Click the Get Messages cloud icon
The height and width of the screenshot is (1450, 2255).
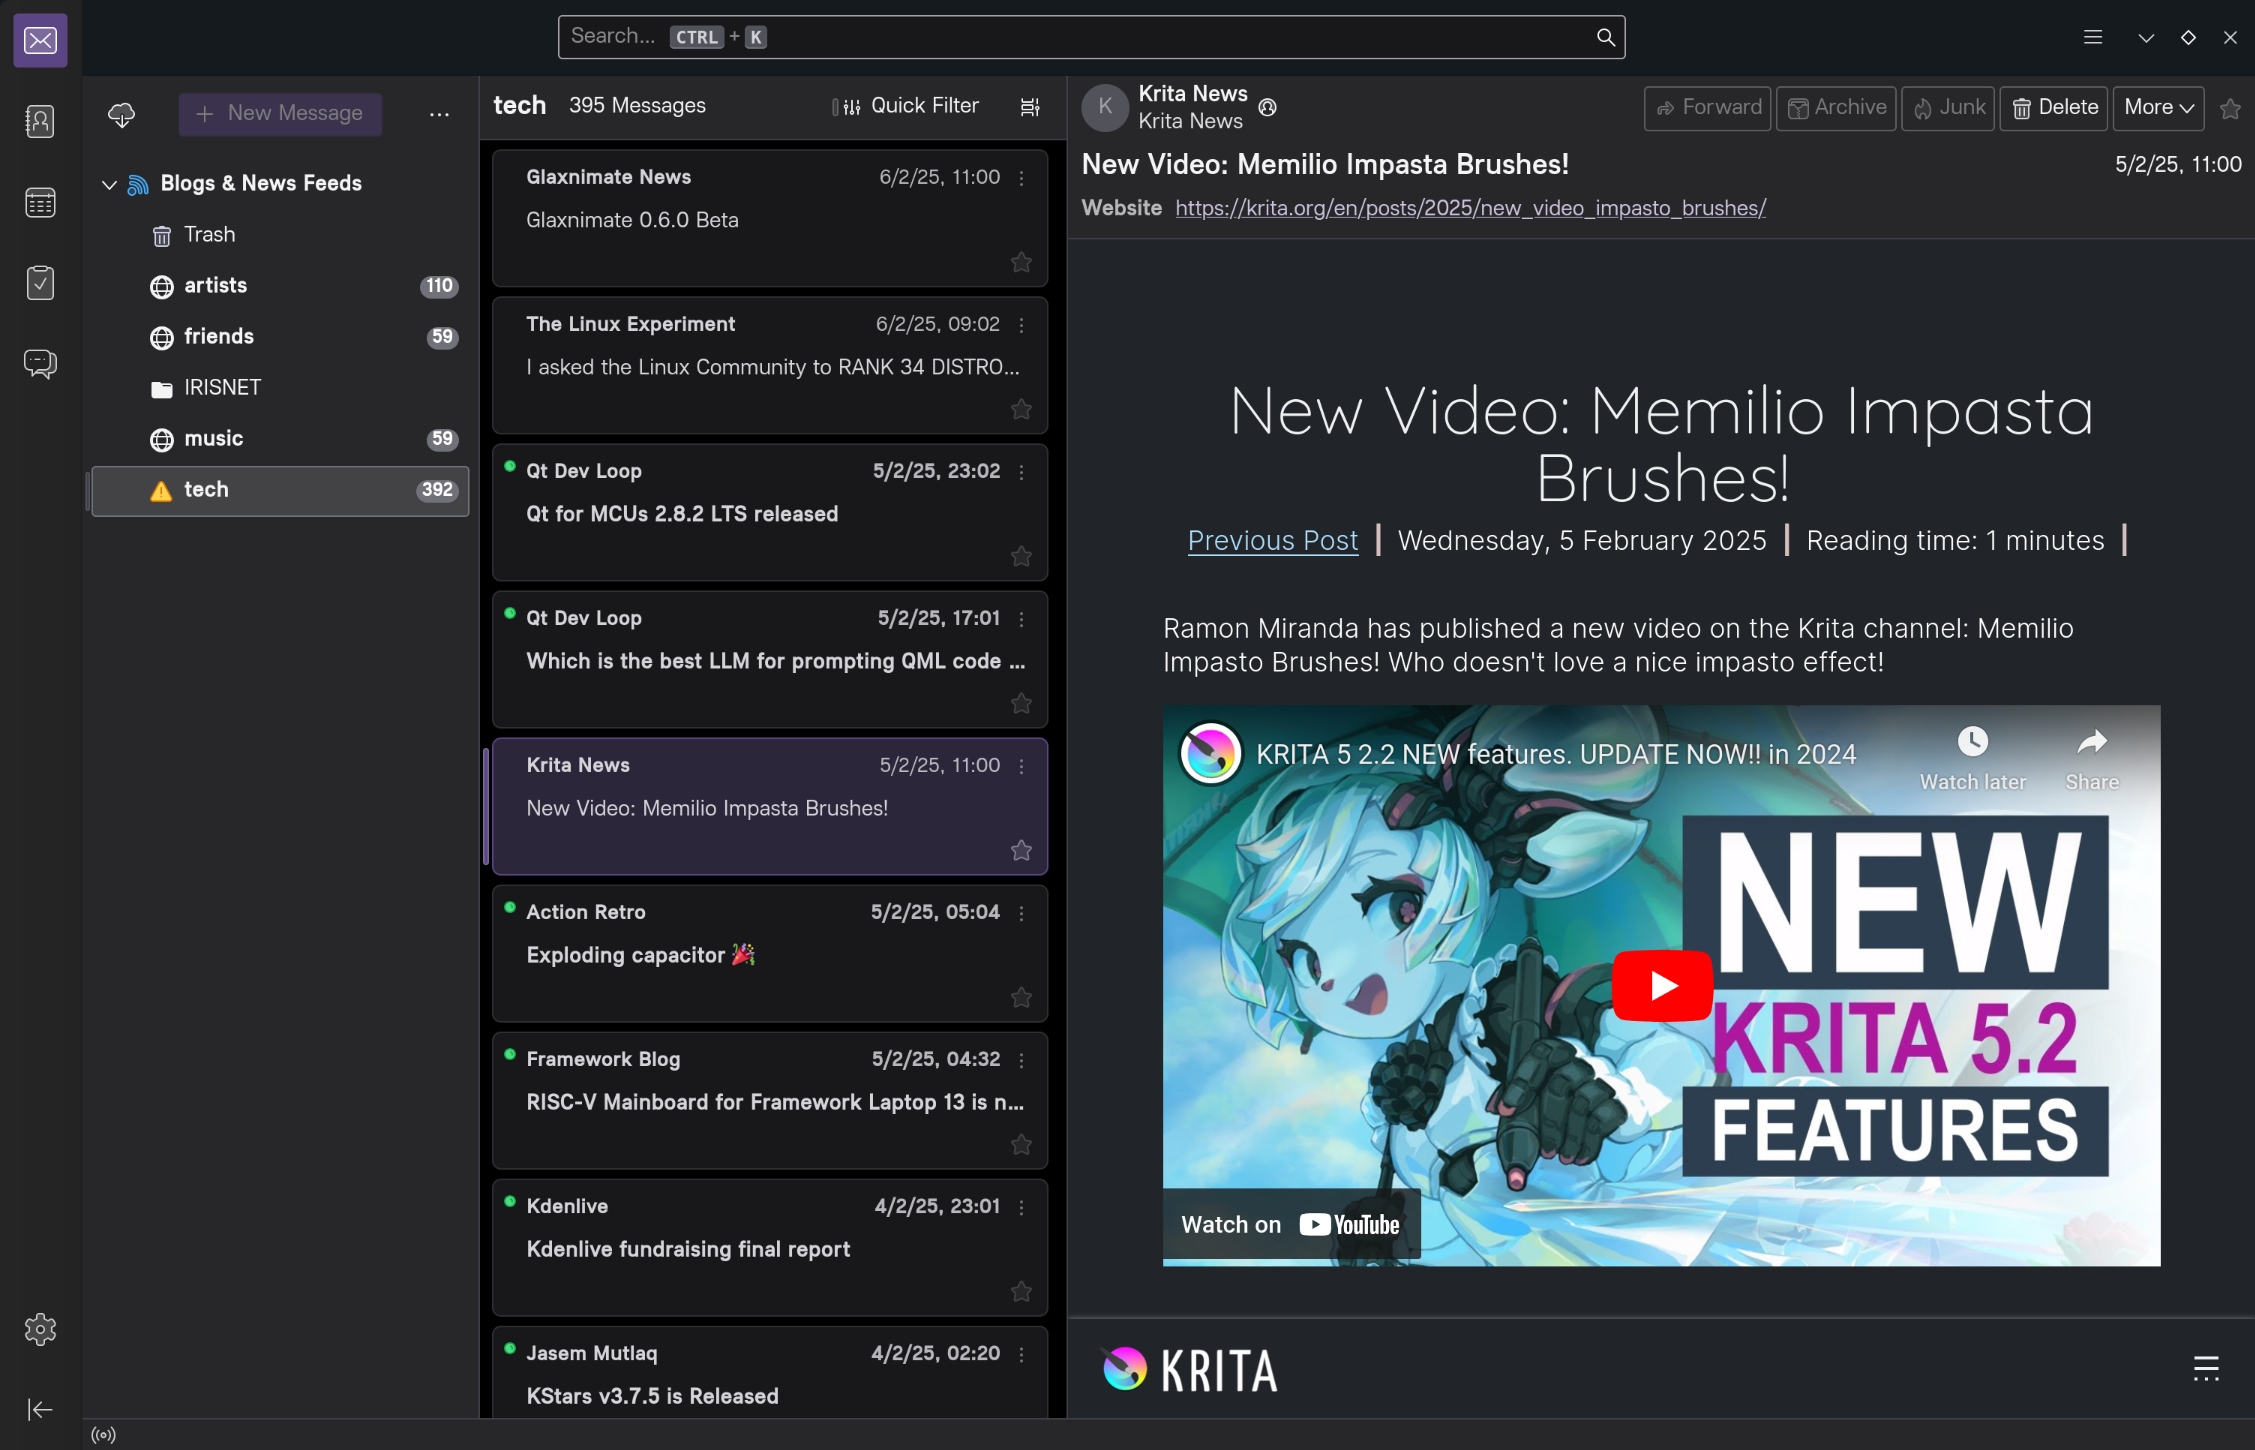(122, 114)
